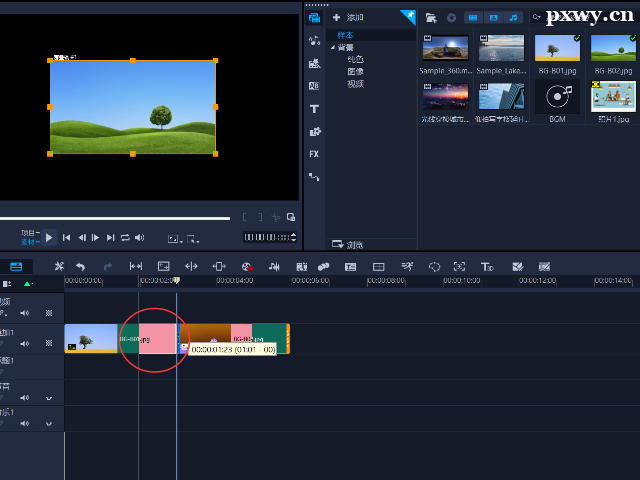Open the Sound Mixer waveform icon
This screenshot has width=640, height=480.
tap(273, 267)
